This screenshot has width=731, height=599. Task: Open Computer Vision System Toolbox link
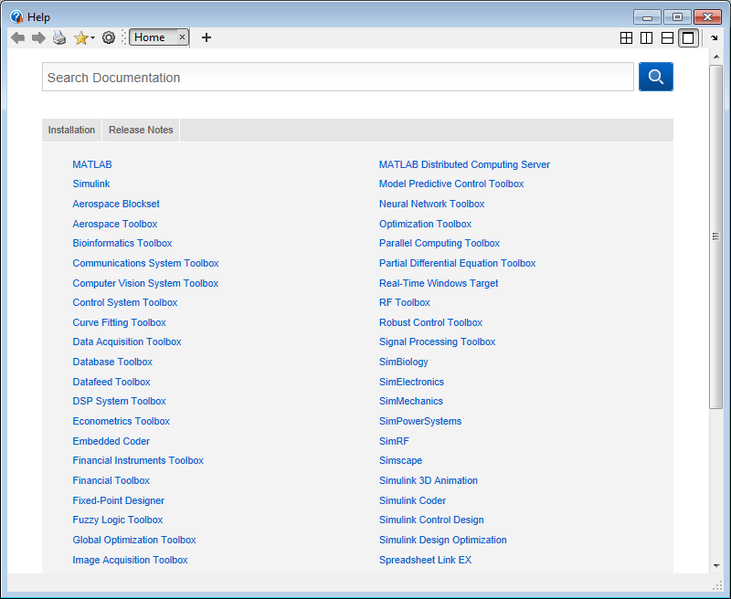[145, 283]
